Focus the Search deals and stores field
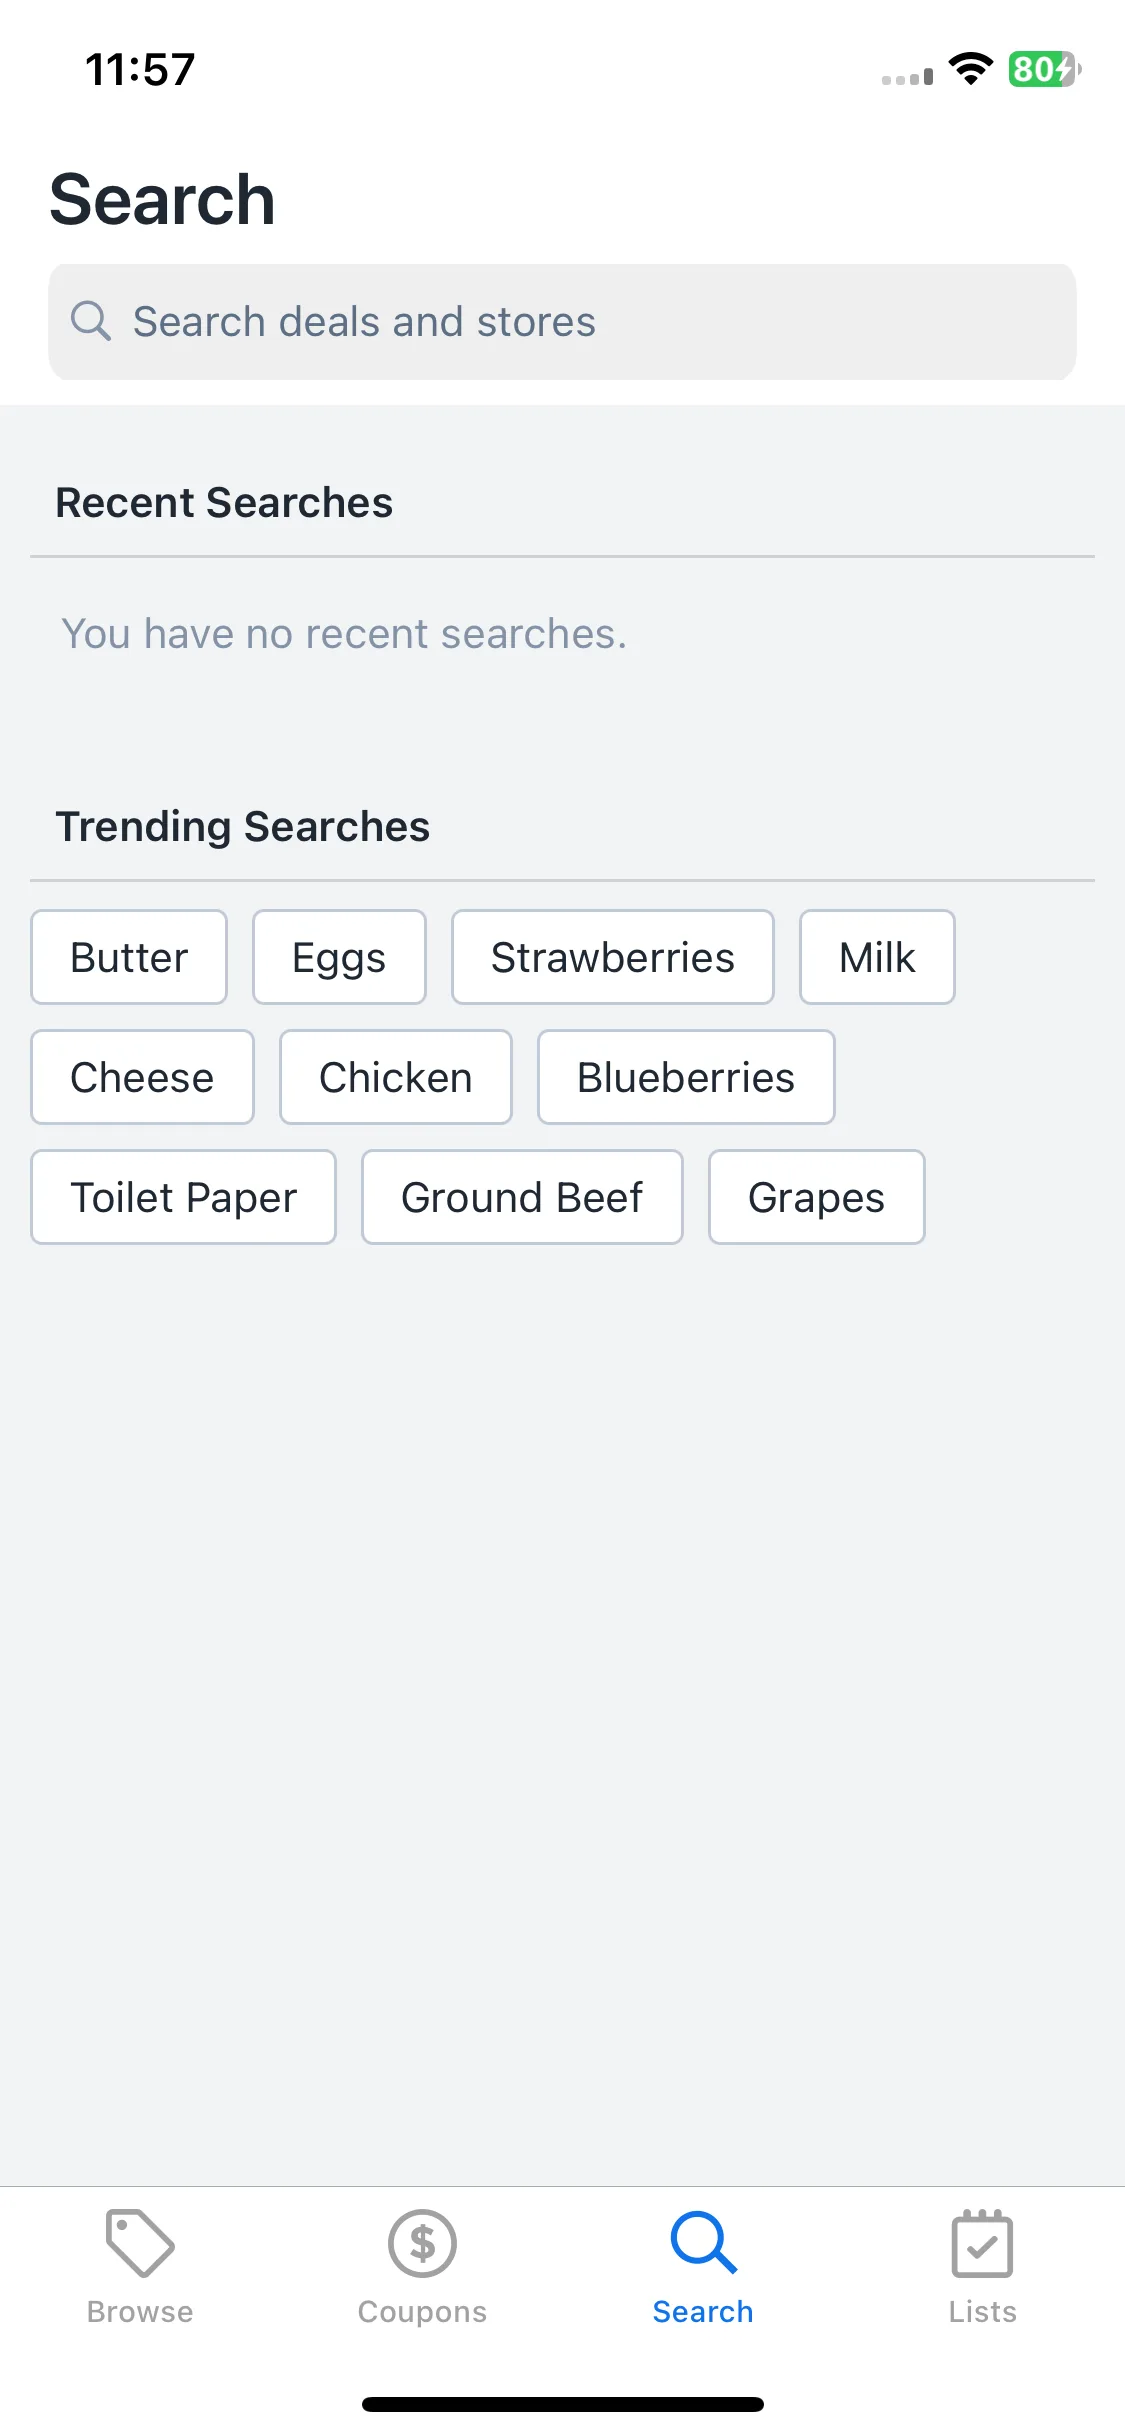Image resolution: width=1125 pixels, height=2436 pixels. [x=562, y=322]
